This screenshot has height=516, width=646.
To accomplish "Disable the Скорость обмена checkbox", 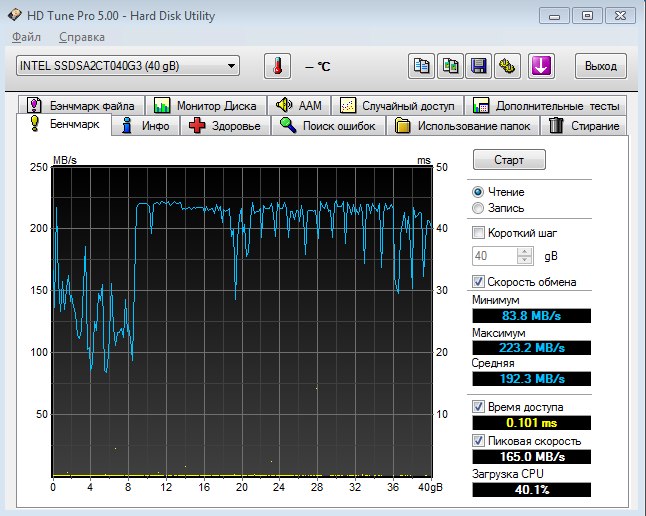I will pos(479,282).
